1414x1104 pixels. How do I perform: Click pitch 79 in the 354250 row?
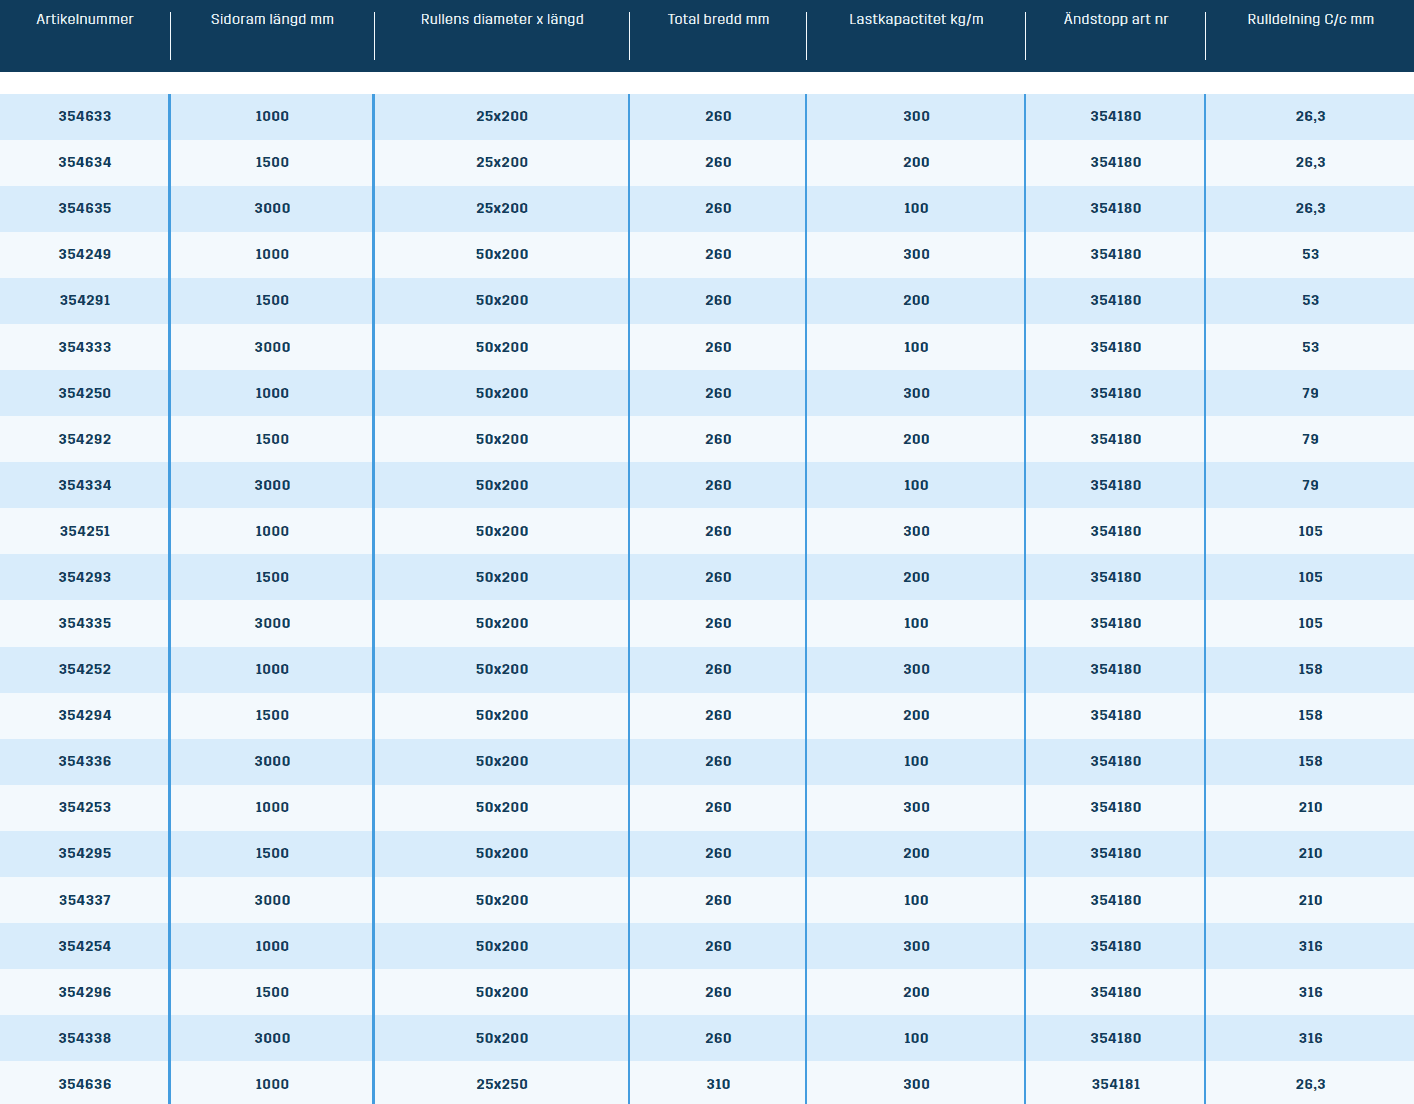coord(1310,393)
